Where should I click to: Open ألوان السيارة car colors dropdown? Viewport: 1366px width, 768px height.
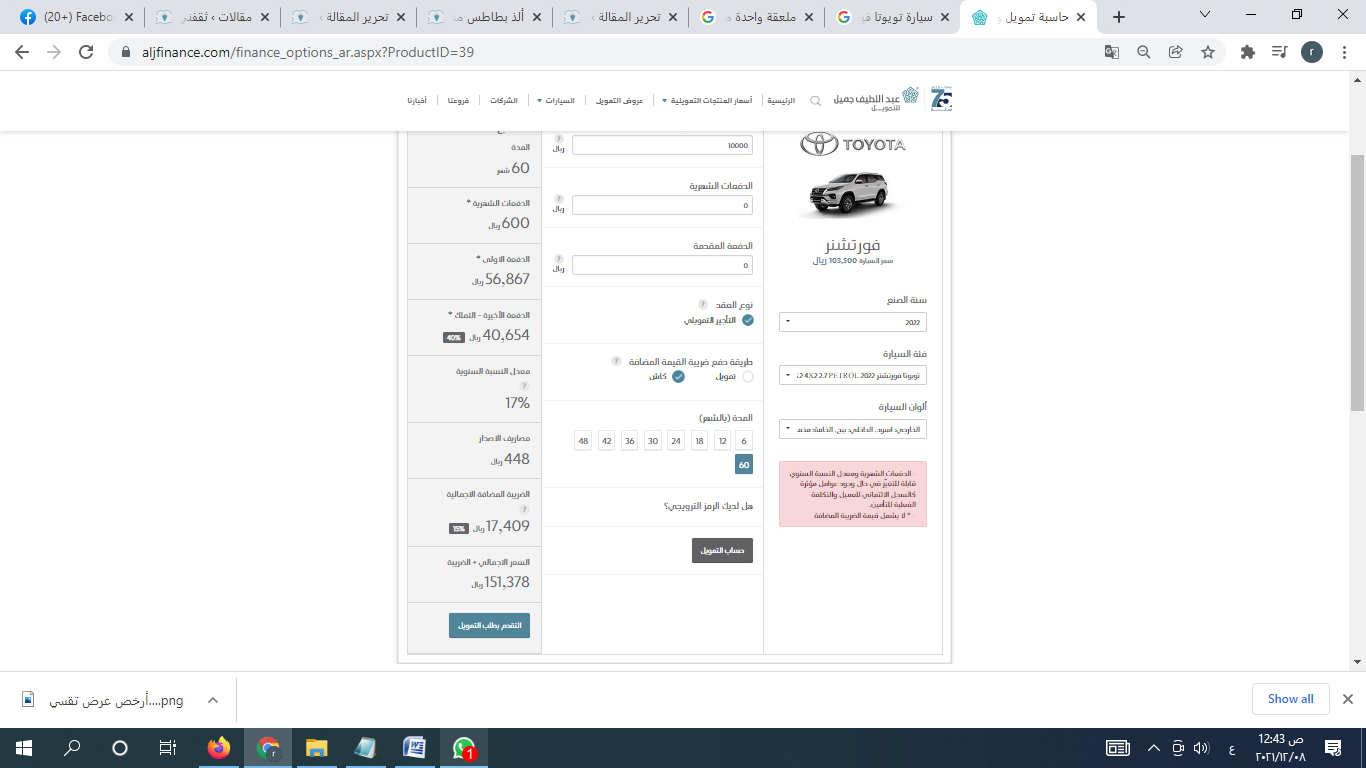pyautogui.click(x=853, y=429)
